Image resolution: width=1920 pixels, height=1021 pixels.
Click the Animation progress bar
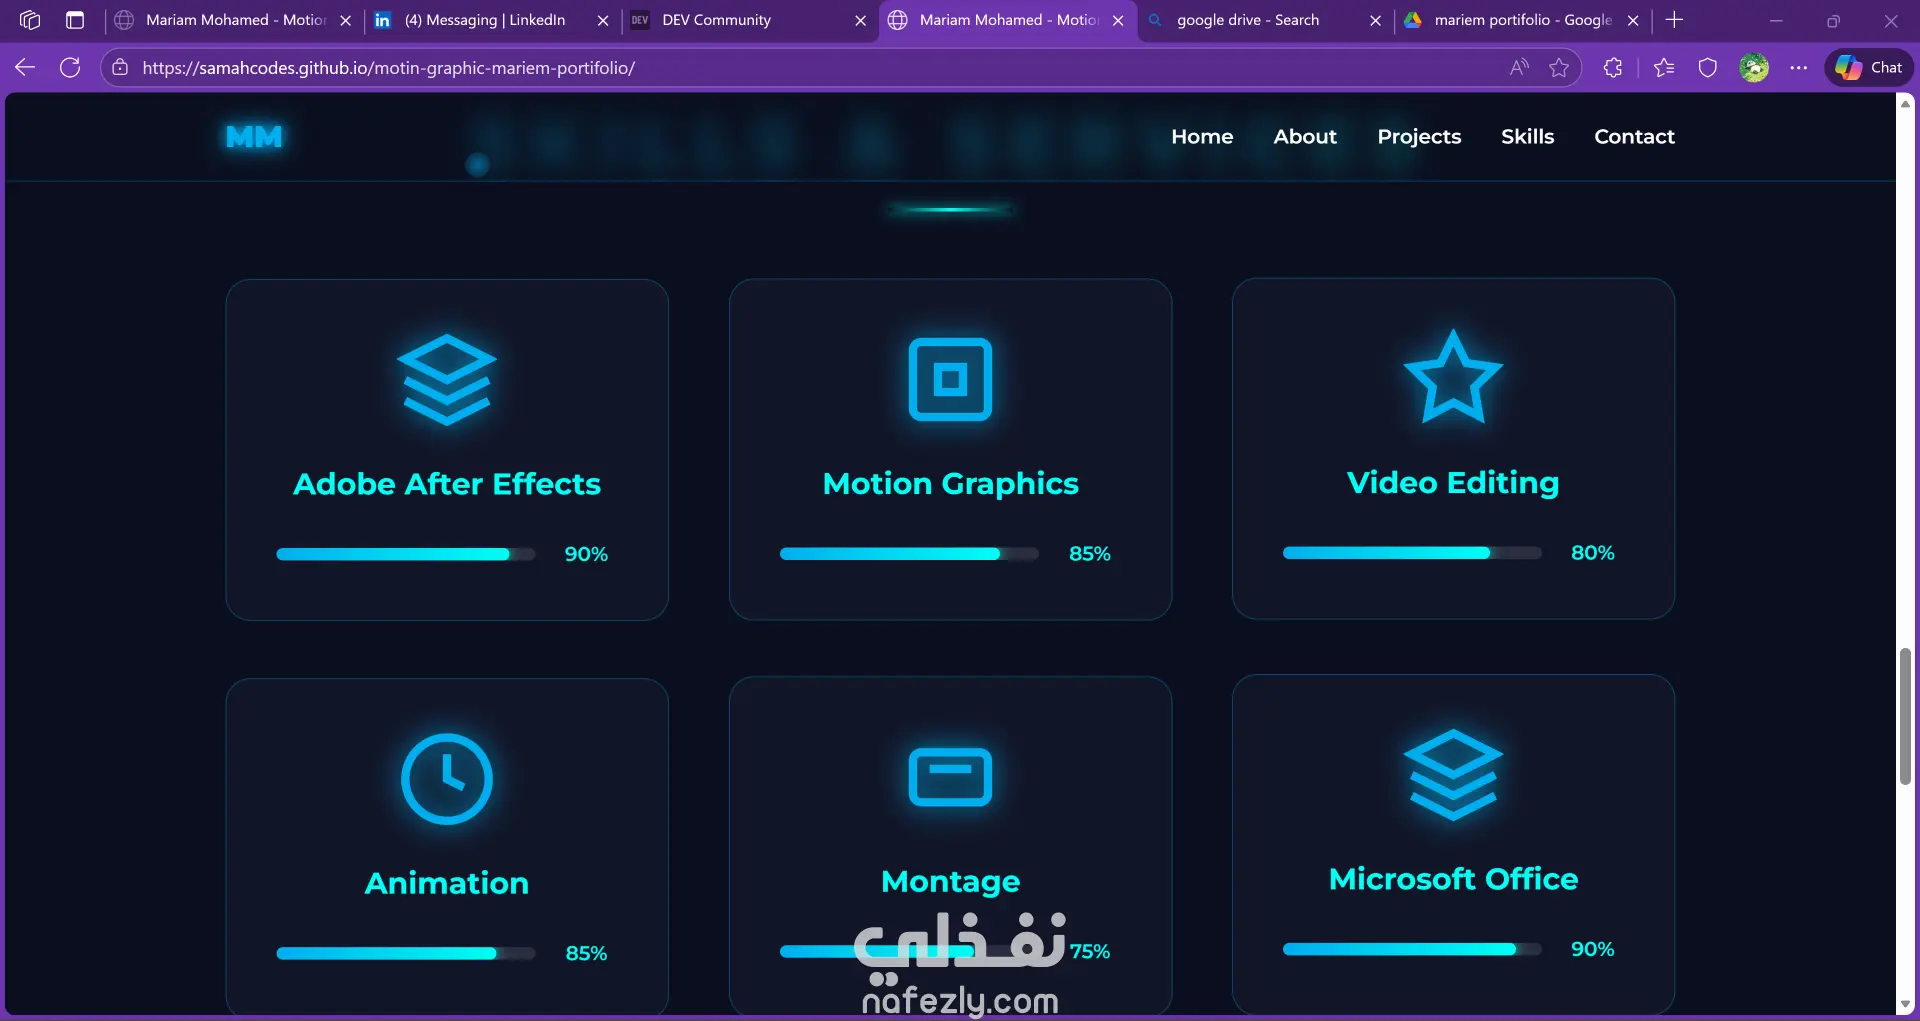(406, 953)
